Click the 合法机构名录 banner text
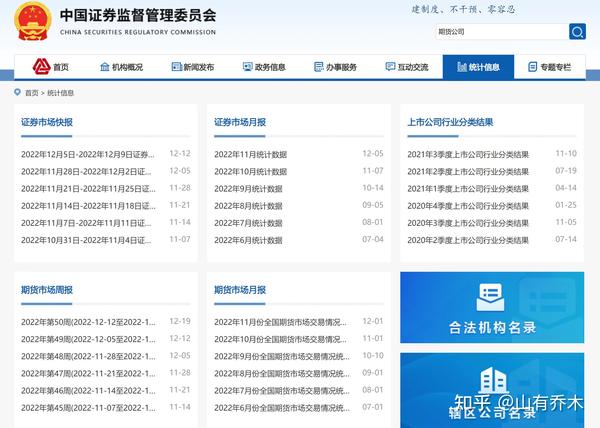600x428 pixels. pyautogui.click(x=492, y=327)
